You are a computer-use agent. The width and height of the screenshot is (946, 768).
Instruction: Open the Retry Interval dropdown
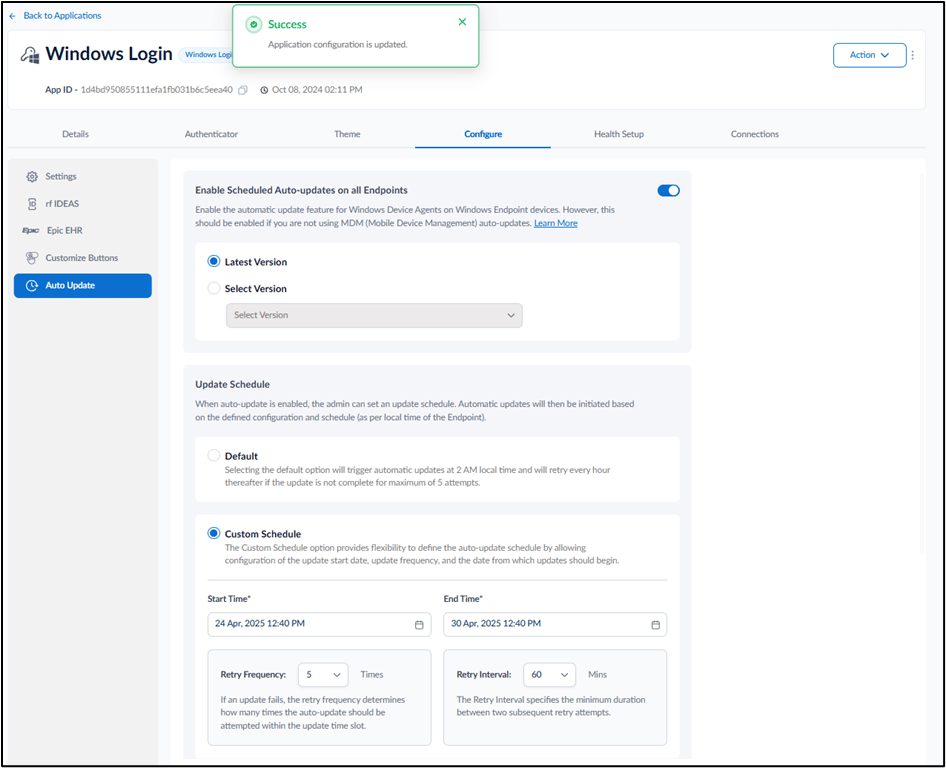549,674
